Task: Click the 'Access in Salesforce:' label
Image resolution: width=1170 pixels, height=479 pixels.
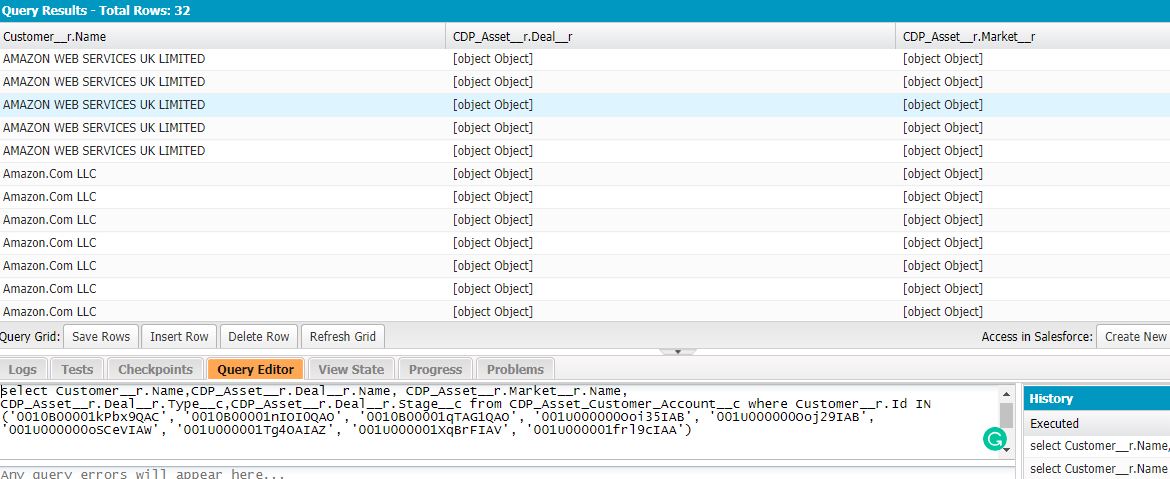Action: coord(1036,336)
